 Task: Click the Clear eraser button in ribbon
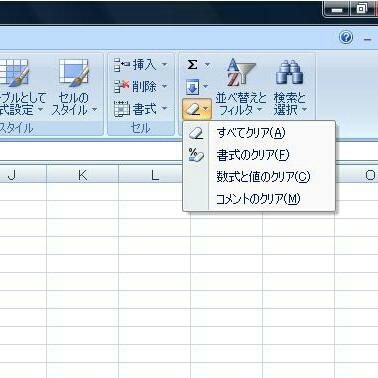point(197,109)
